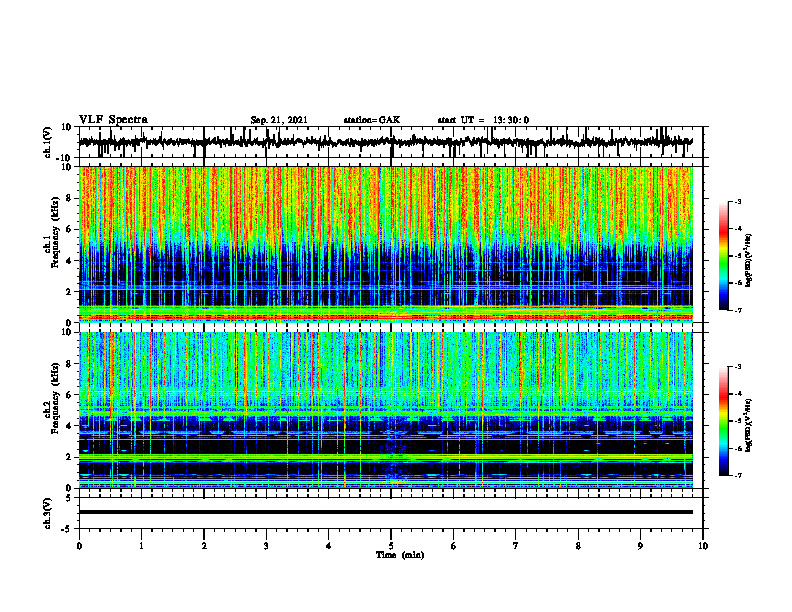Click the "9" minute tick label

coord(640,546)
